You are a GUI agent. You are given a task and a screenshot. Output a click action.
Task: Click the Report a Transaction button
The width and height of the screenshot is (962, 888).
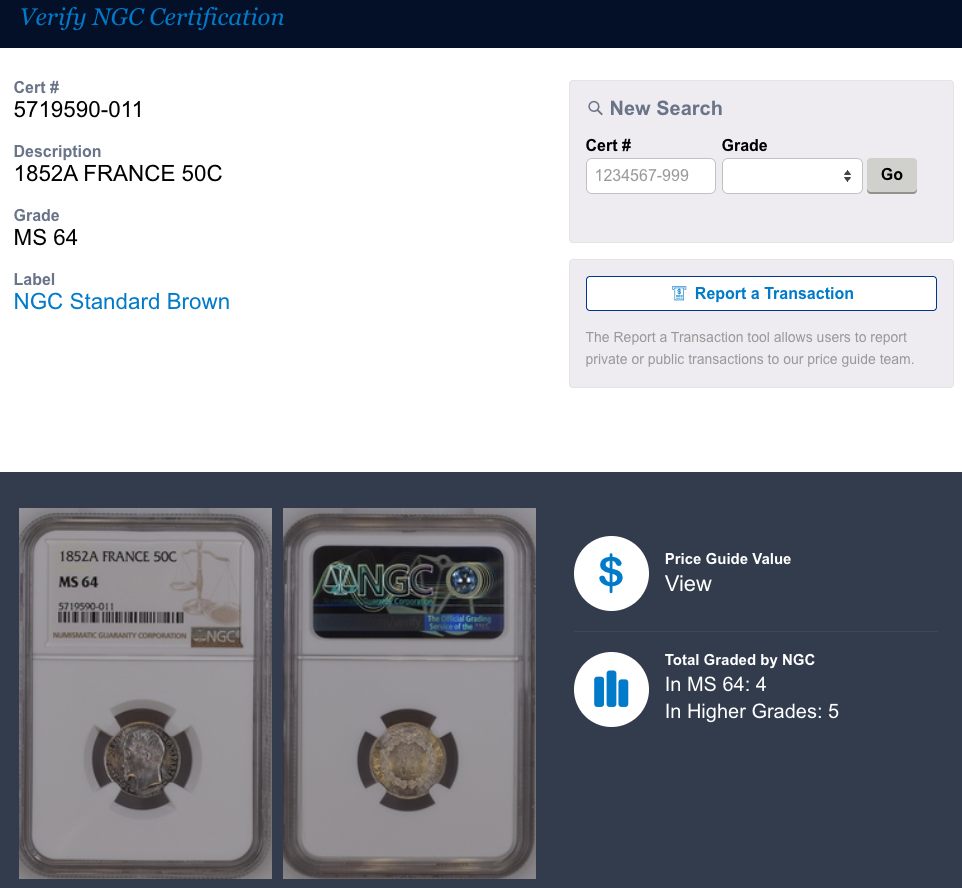[x=761, y=293]
